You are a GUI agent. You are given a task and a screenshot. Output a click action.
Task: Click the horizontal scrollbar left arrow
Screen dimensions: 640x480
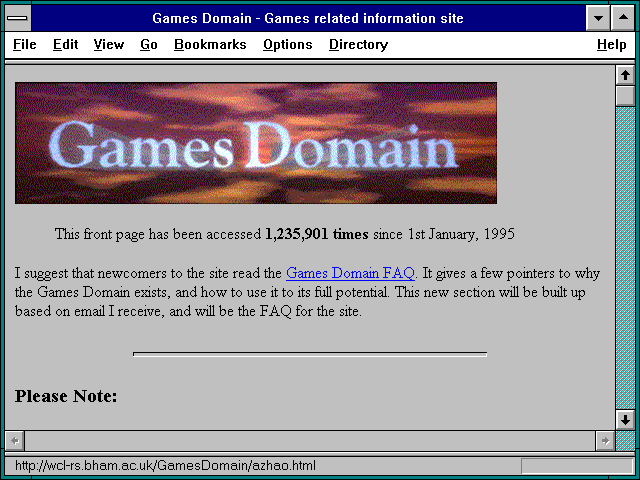15,441
